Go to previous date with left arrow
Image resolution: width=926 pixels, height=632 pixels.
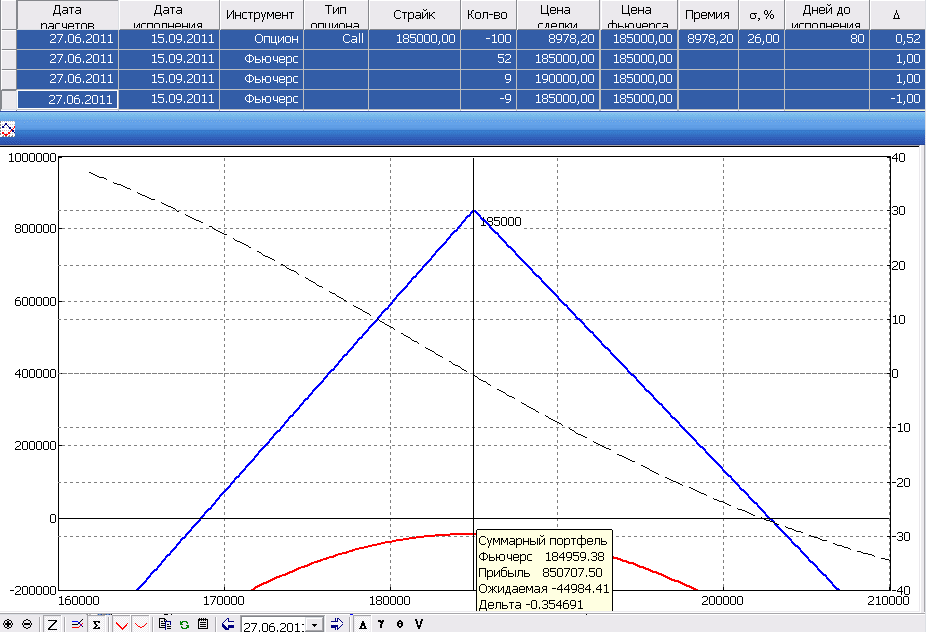tap(229, 624)
